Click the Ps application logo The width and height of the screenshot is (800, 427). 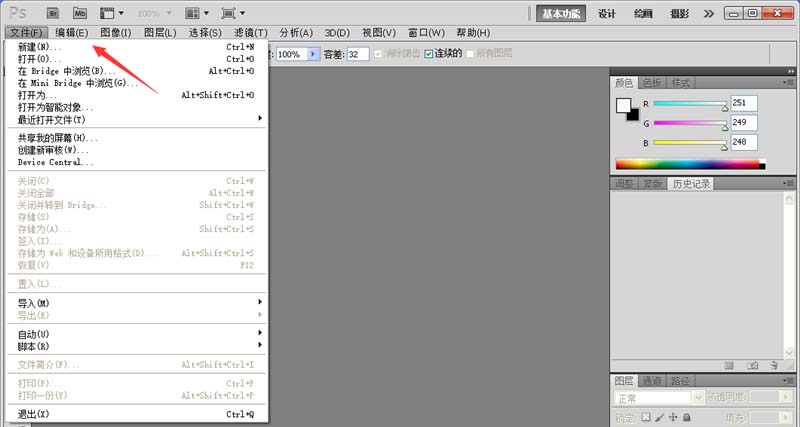coord(18,13)
